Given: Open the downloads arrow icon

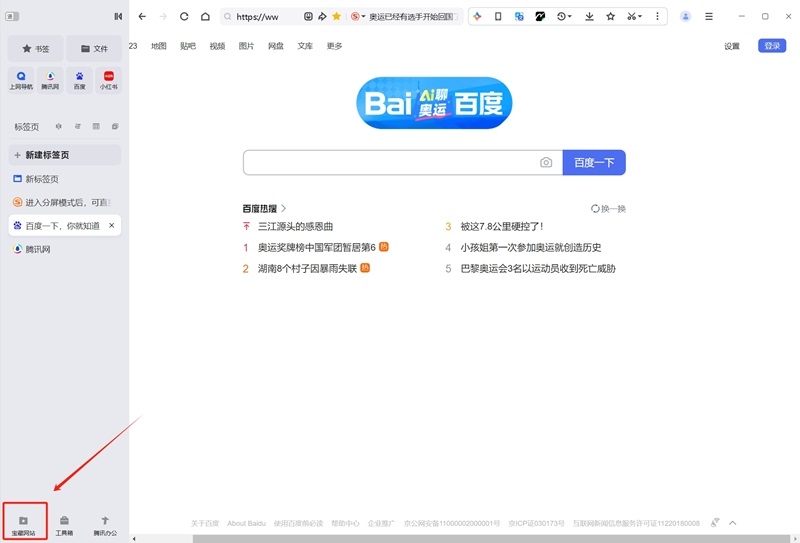Looking at the screenshot, I should [589, 16].
